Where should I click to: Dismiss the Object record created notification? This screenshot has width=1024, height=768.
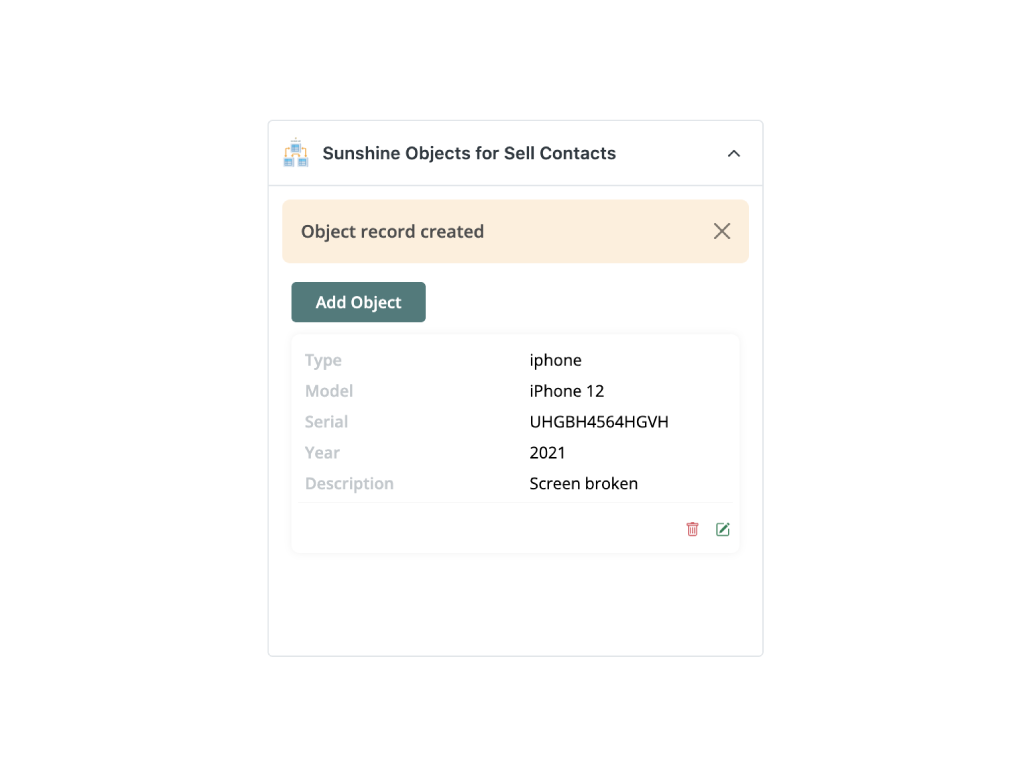coord(722,231)
